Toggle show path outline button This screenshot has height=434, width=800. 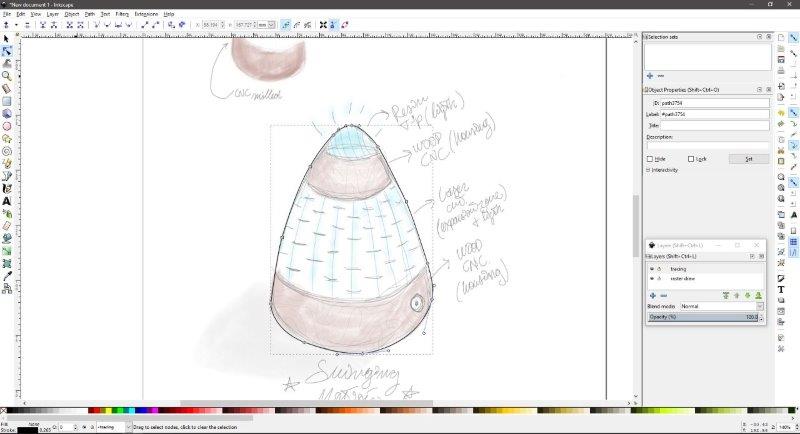pos(344,24)
